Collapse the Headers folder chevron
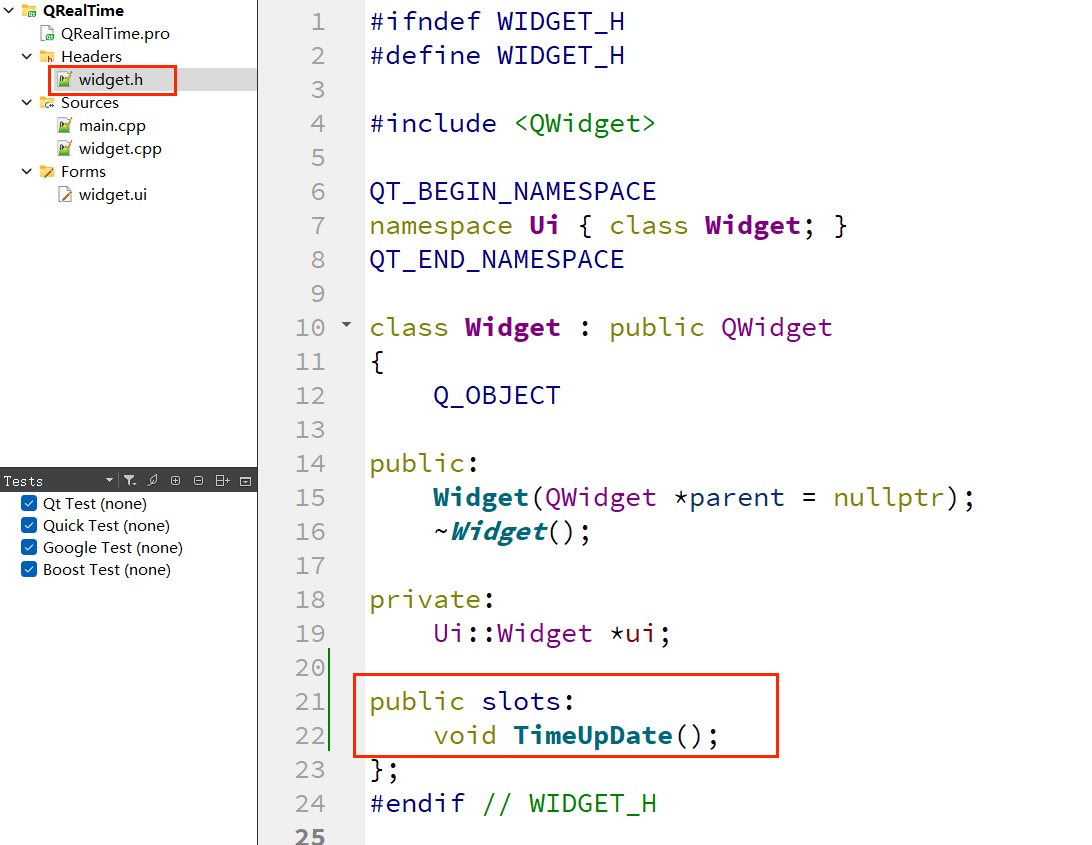The width and height of the screenshot is (1092, 845). tap(26, 56)
